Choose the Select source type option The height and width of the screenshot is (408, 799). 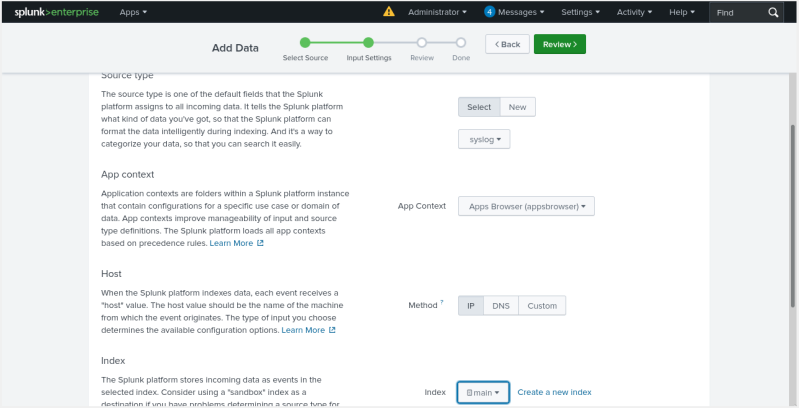[479, 107]
